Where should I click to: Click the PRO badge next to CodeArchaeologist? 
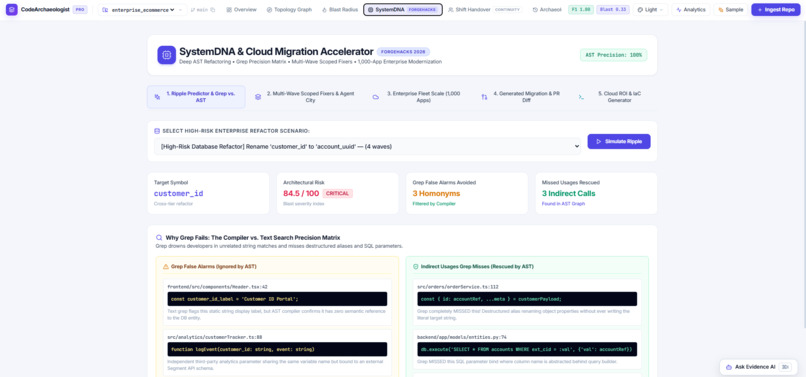(80, 10)
